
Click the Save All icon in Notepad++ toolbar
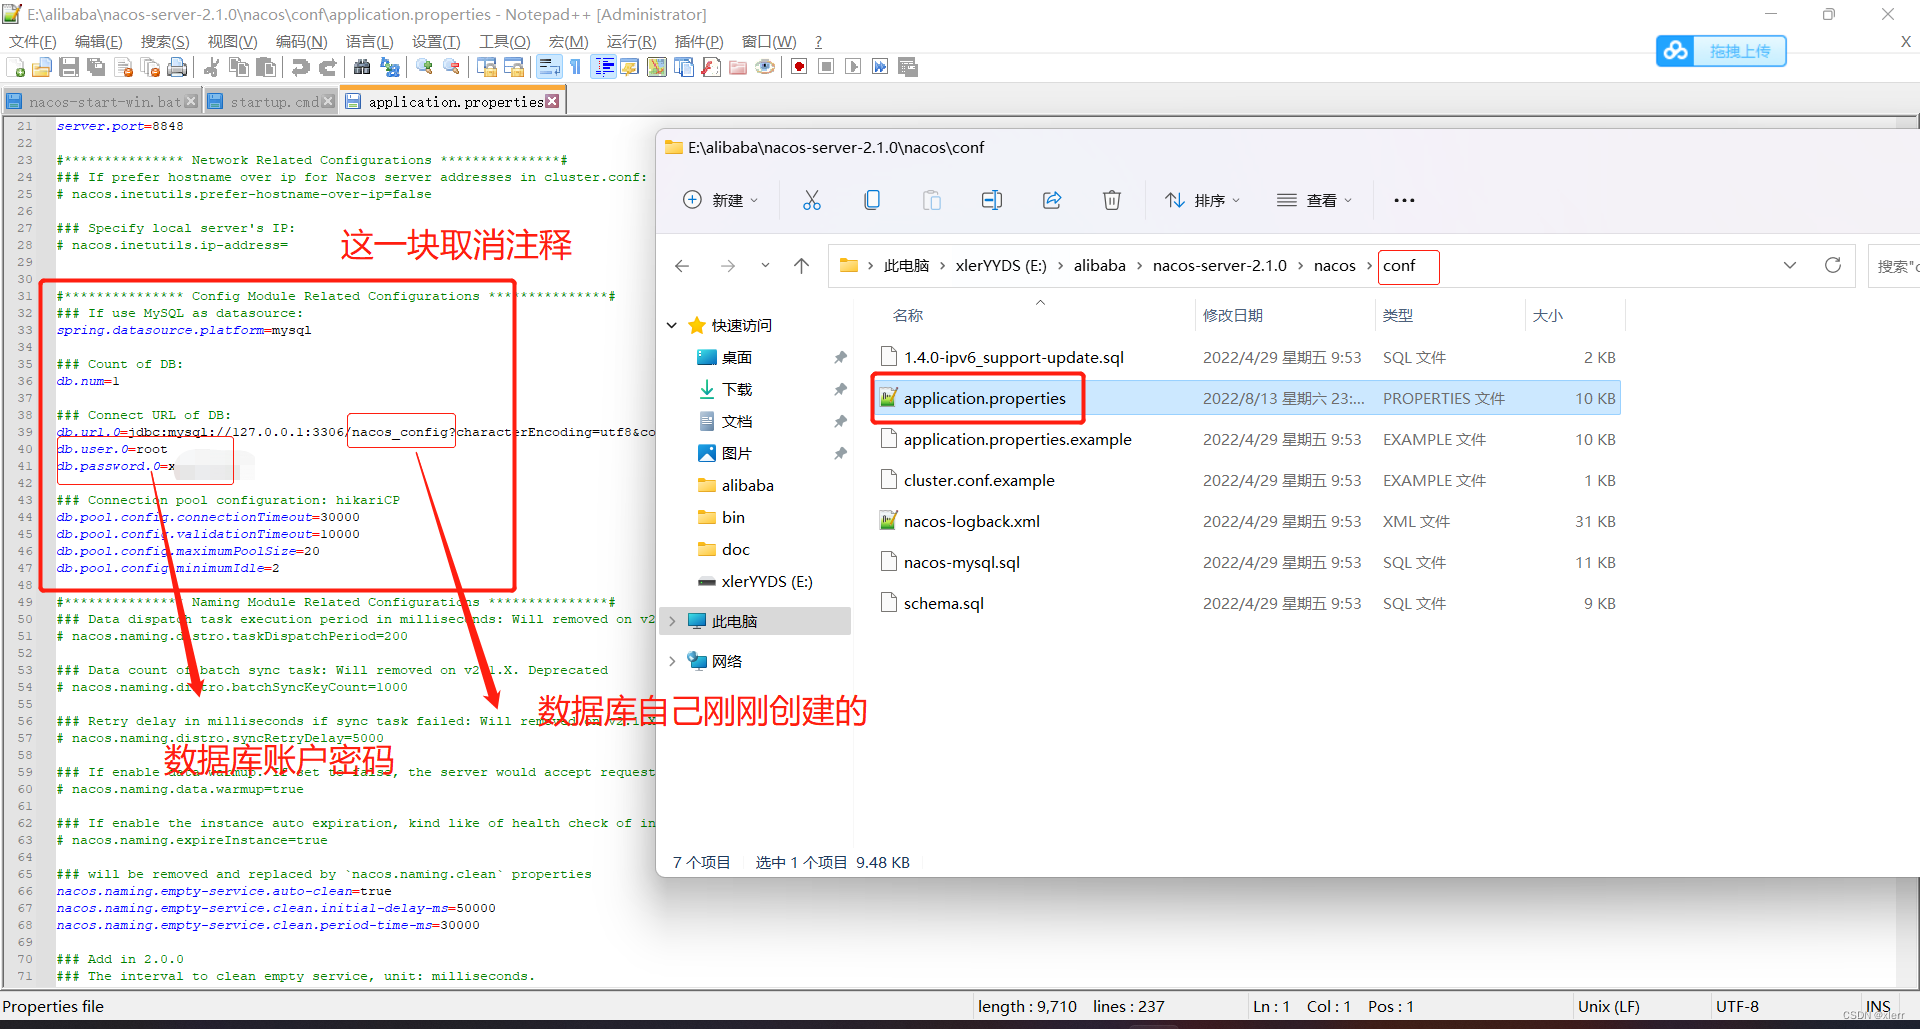[x=96, y=67]
